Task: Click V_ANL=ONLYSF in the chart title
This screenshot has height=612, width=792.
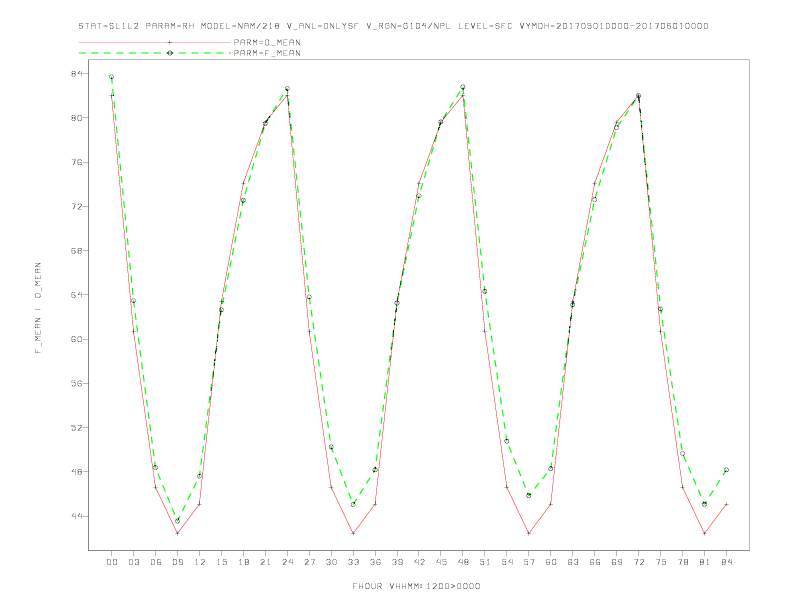Action: point(323,26)
